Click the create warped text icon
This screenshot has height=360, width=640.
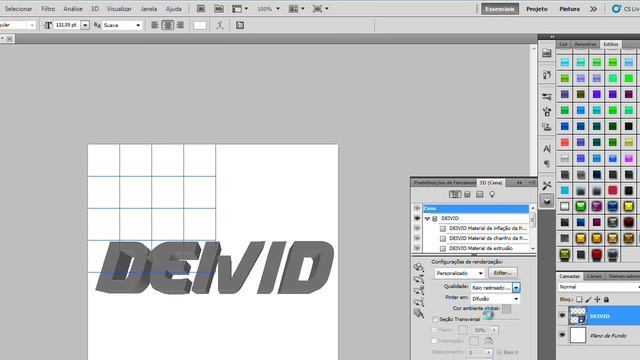(220, 25)
